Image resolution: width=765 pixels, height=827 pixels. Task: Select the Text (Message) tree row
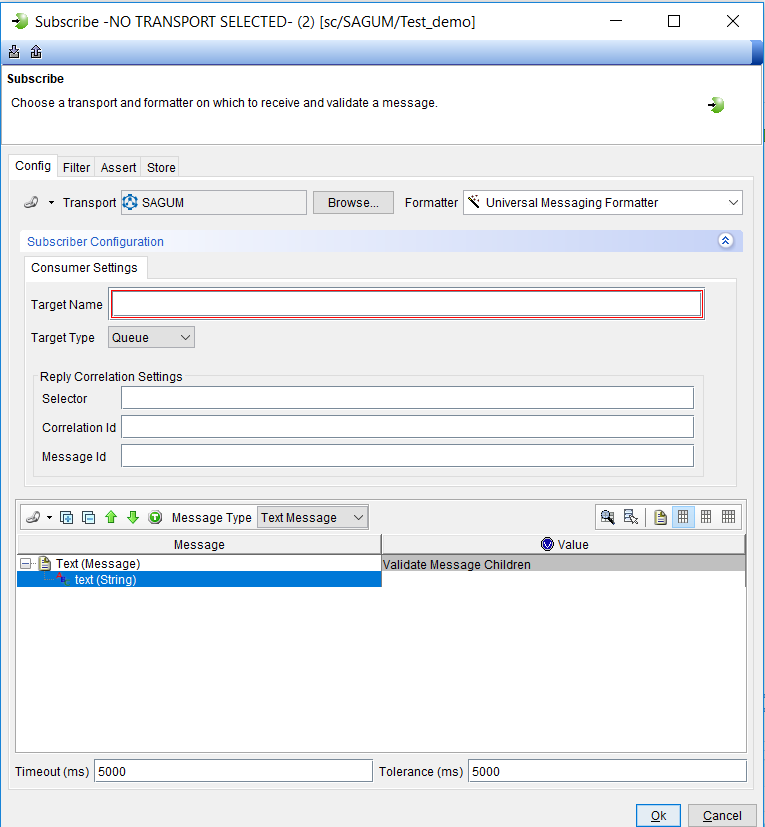(199, 563)
